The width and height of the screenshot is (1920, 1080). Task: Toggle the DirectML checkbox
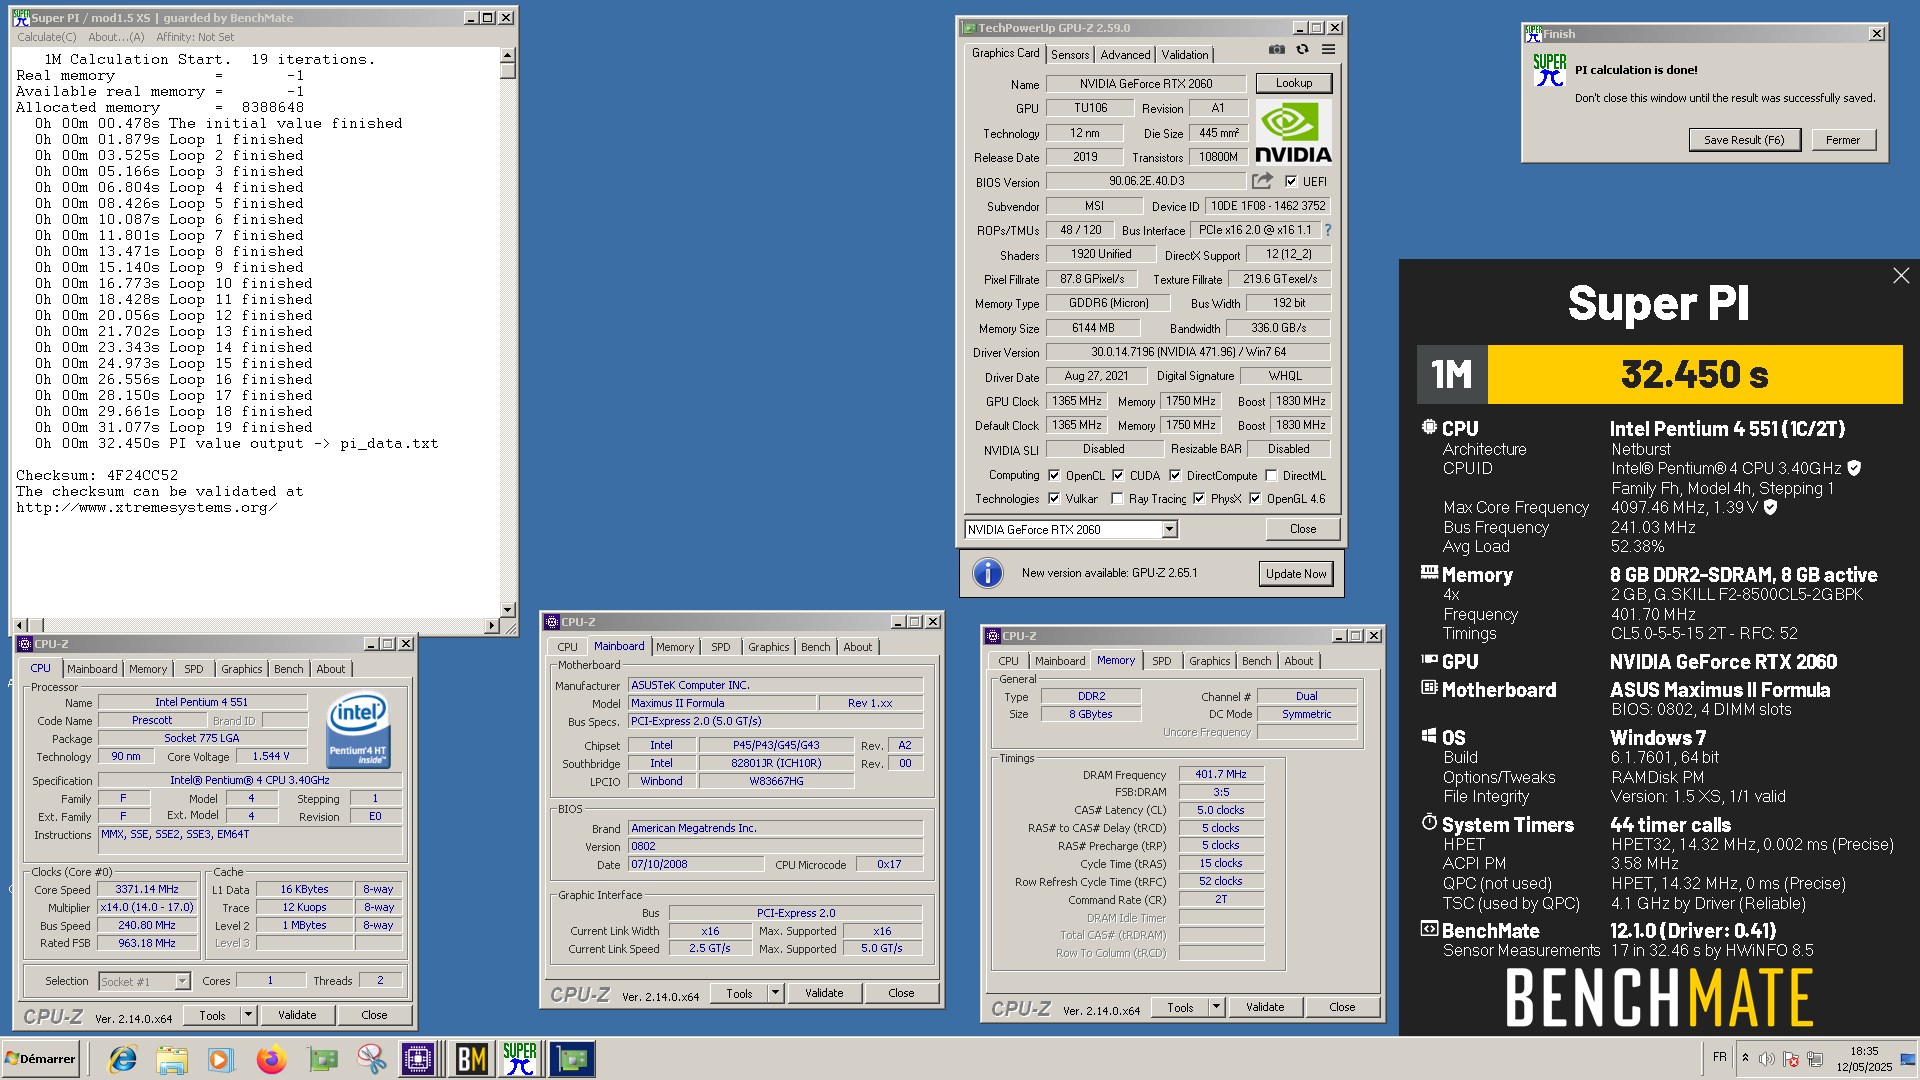pos(1271,475)
